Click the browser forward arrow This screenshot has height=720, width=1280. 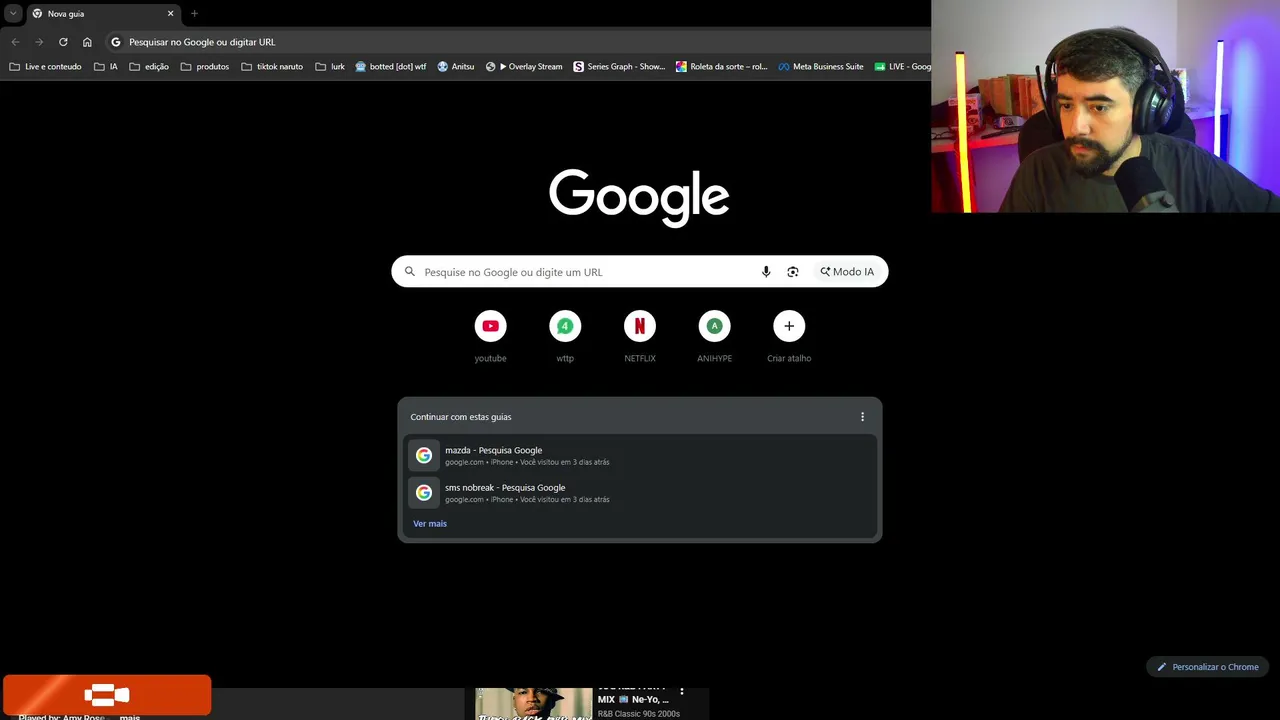tap(39, 42)
